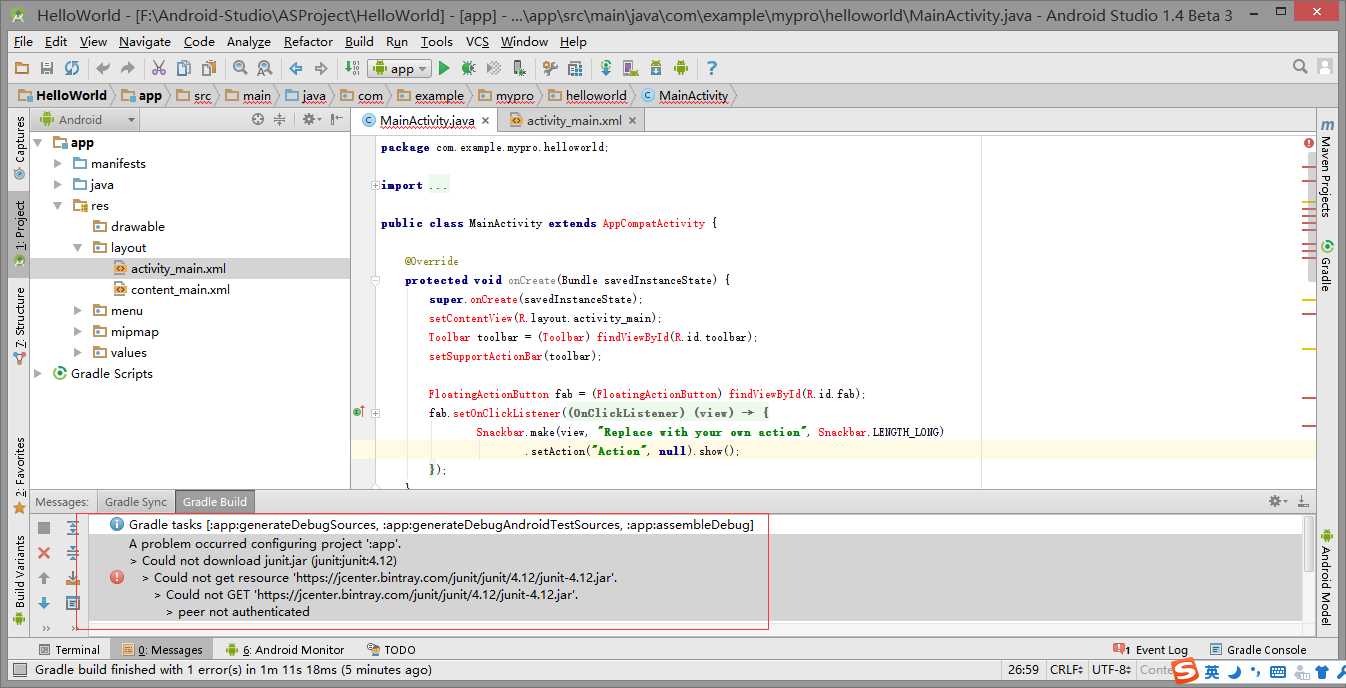Expand the values folder node

tap(78, 352)
